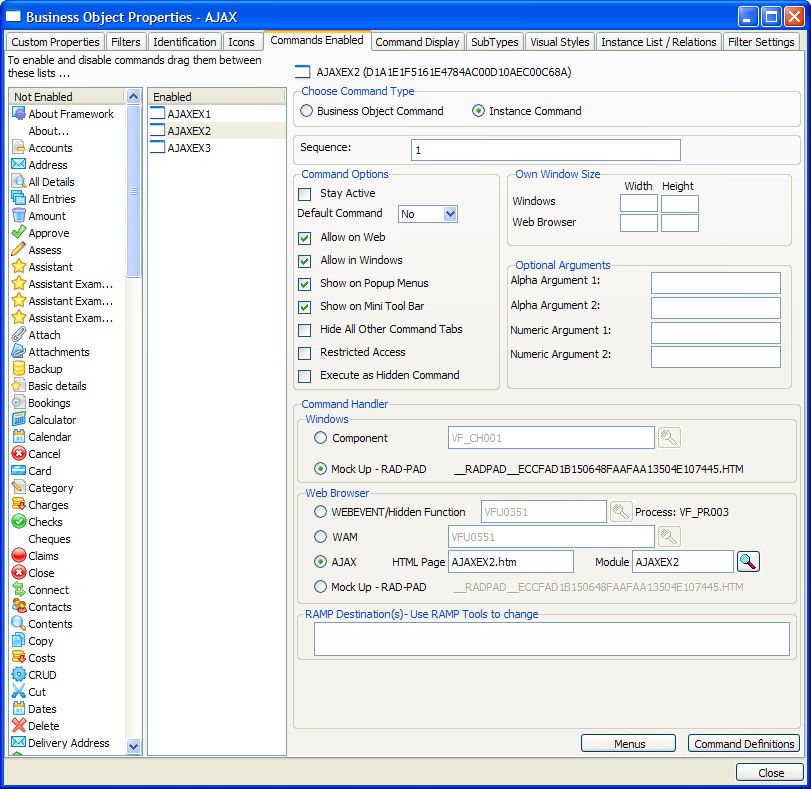Enable the Stay Active checkbox
Screen dimensions: 811x789
point(305,194)
